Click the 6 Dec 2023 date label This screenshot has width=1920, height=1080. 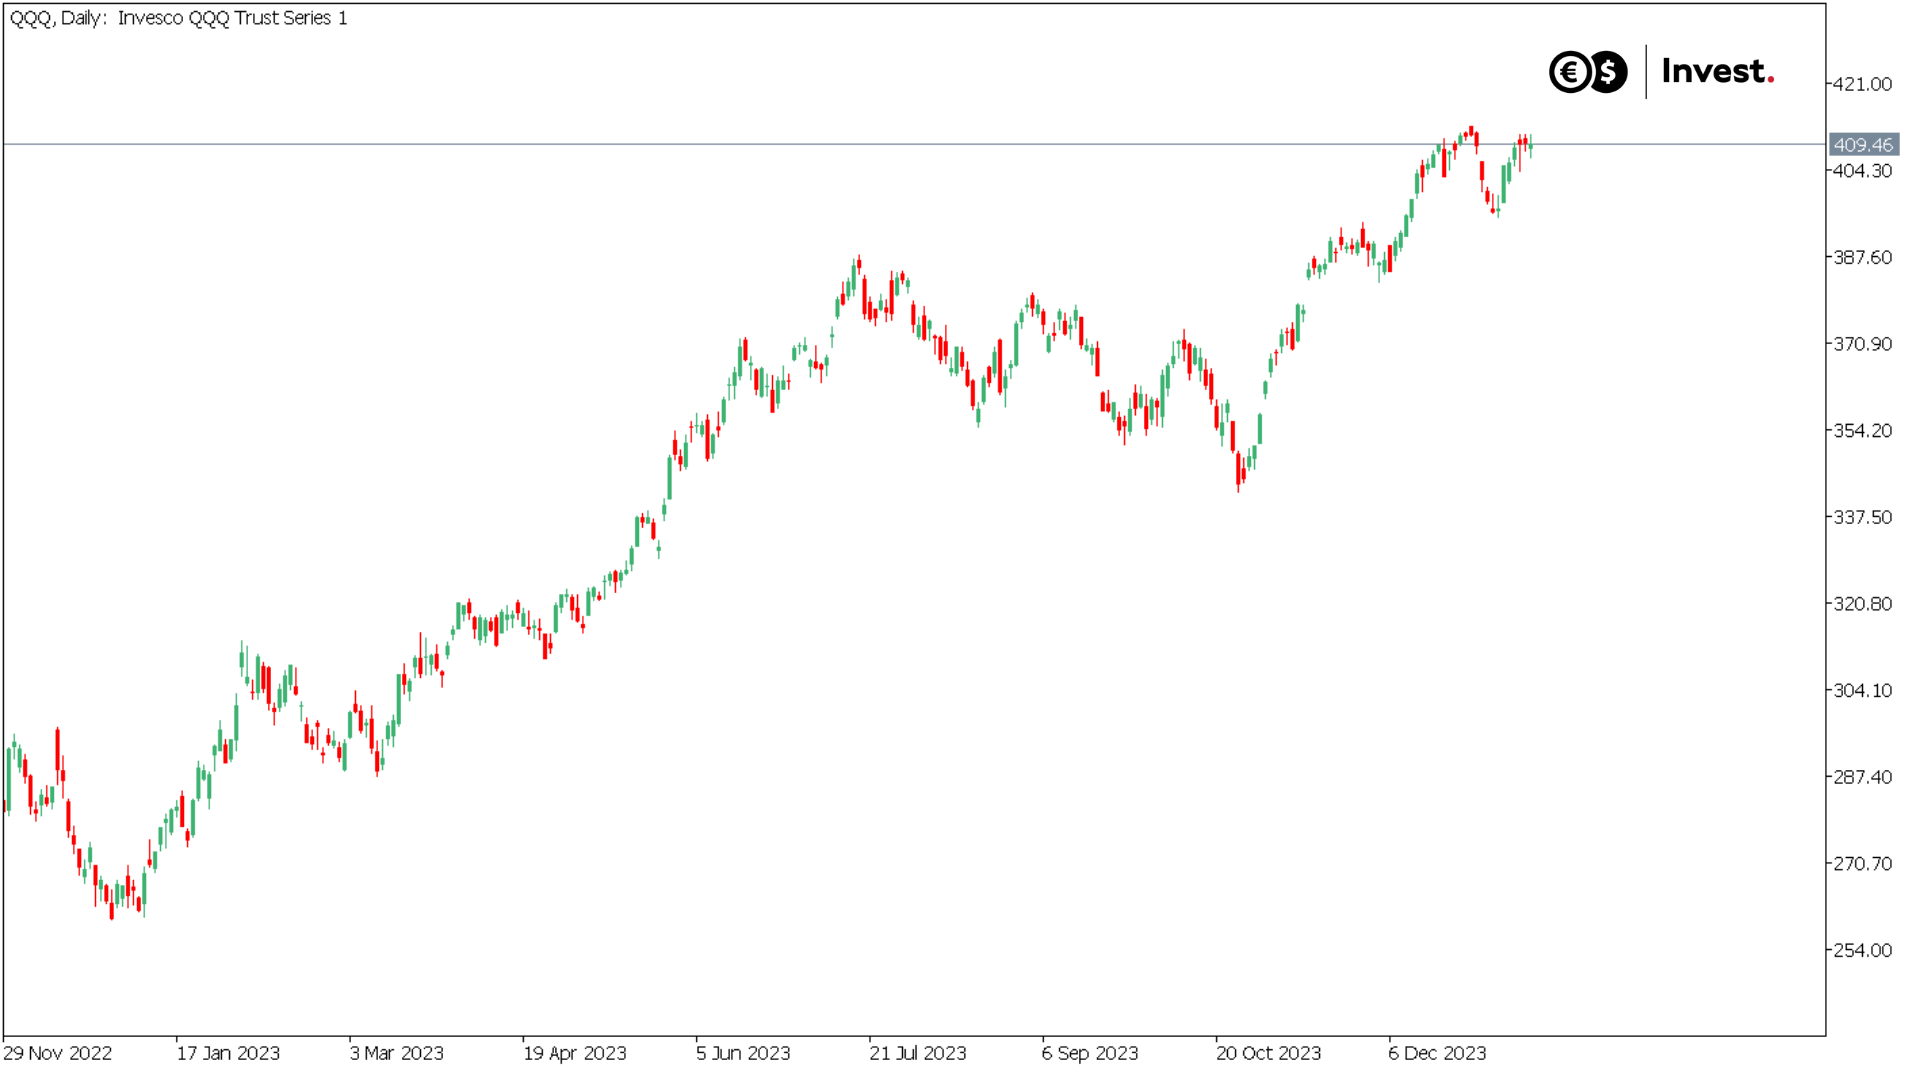[x=1437, y=1053]
